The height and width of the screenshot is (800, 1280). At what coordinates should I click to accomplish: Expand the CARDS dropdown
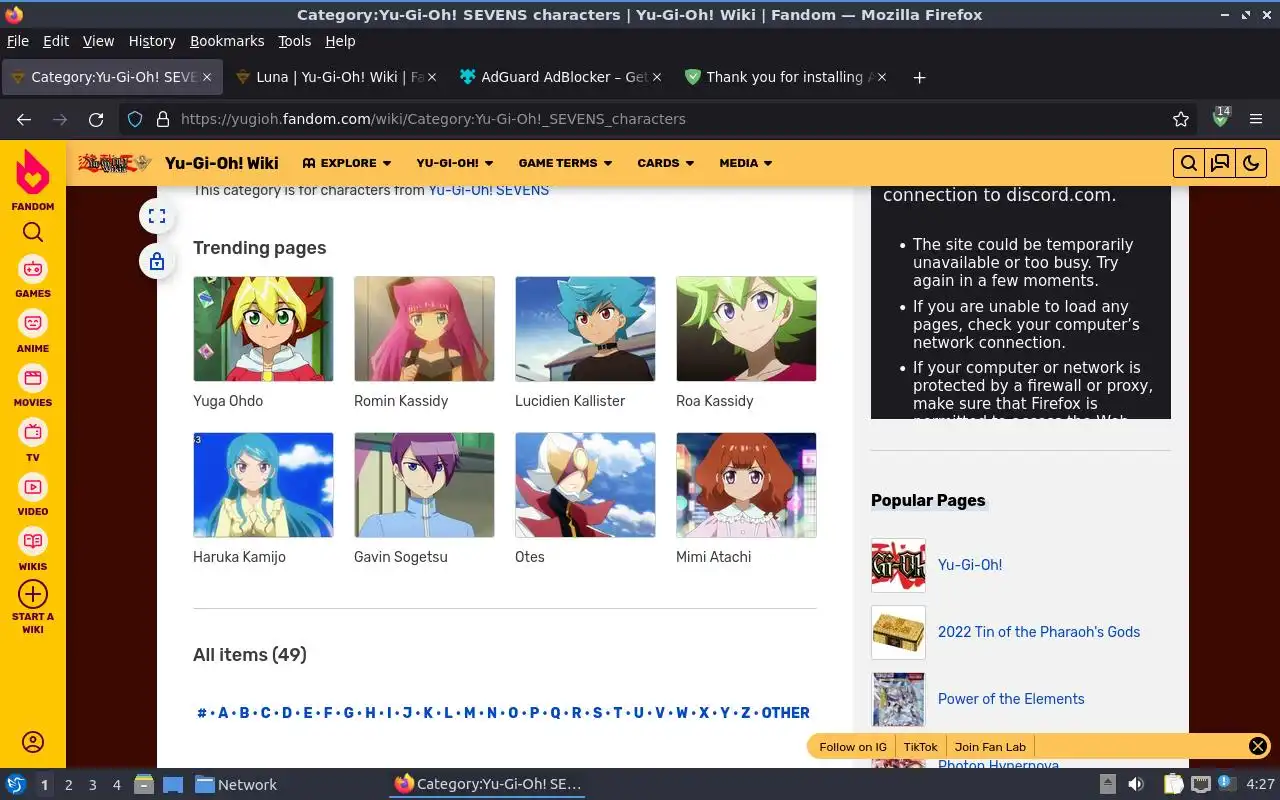pos(665,163)
